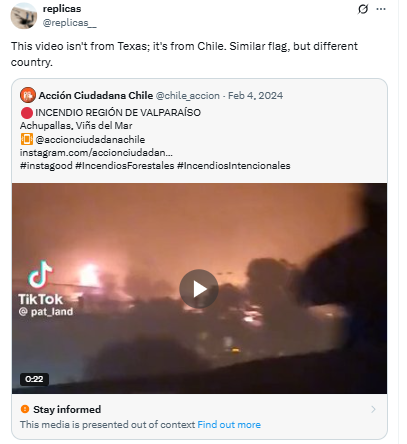Play the embedded fire video

(x=199, y=289)
